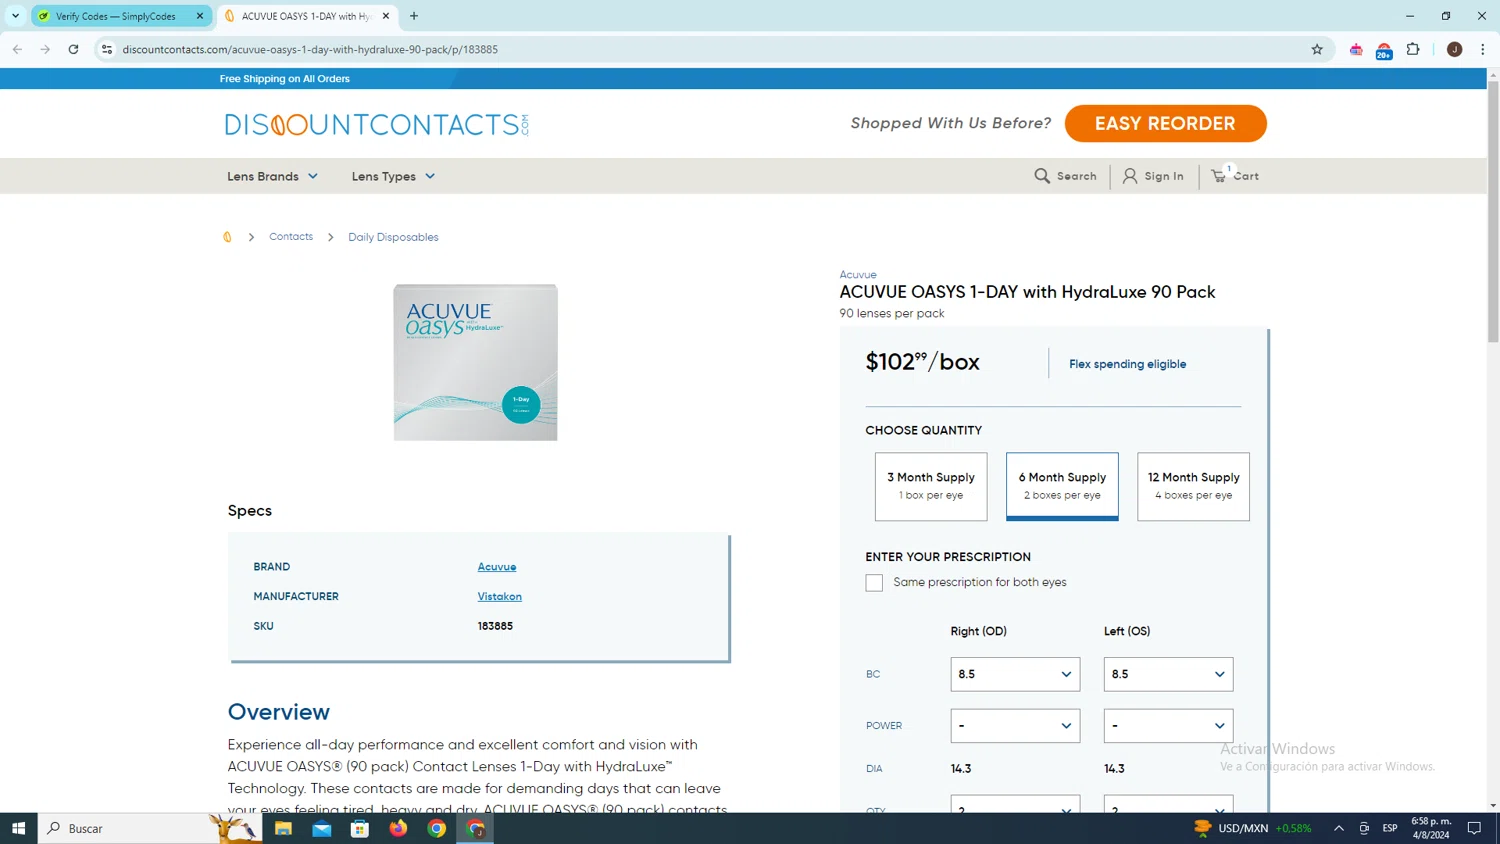Select 3 Month Supply option

click(931, 486)
